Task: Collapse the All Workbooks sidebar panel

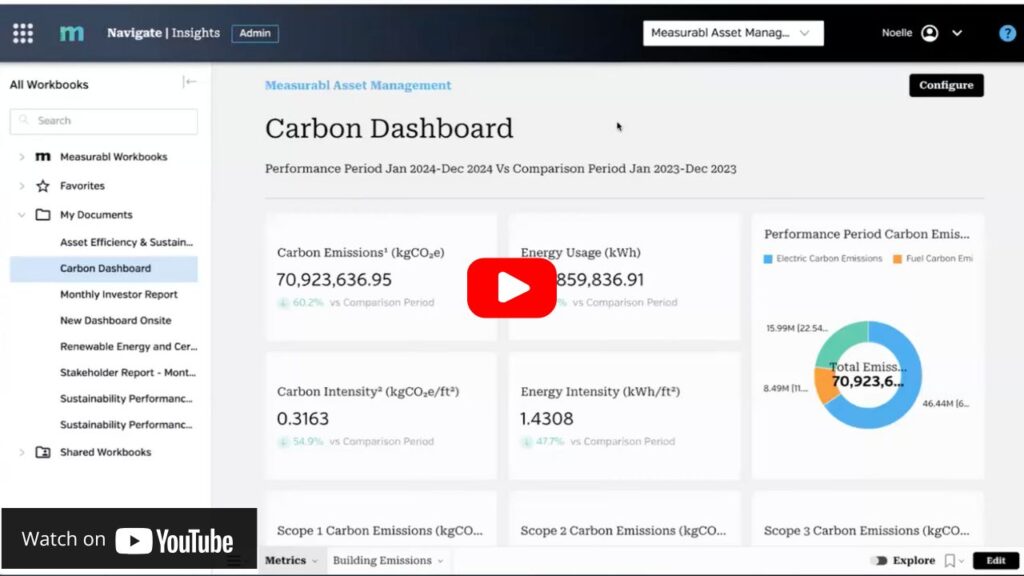Action: pyautogui.click(x=190, y=83)
